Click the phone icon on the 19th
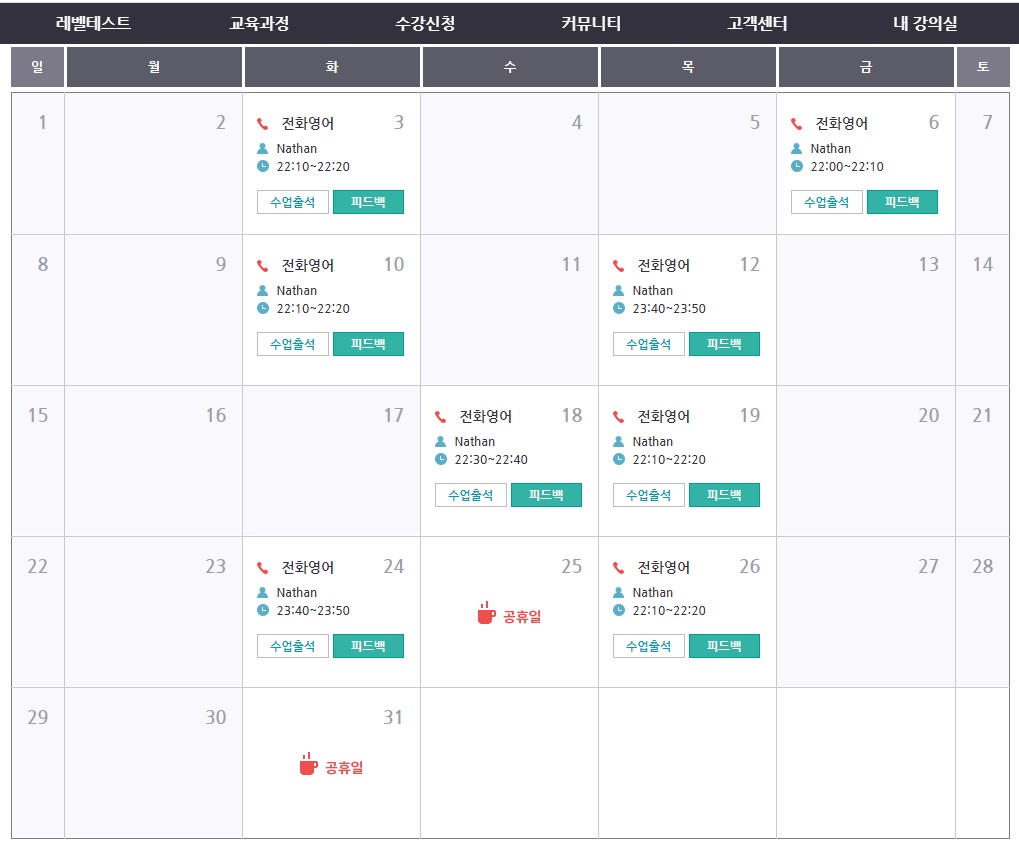Viewport: 1019px width, 842px height. 619,417
